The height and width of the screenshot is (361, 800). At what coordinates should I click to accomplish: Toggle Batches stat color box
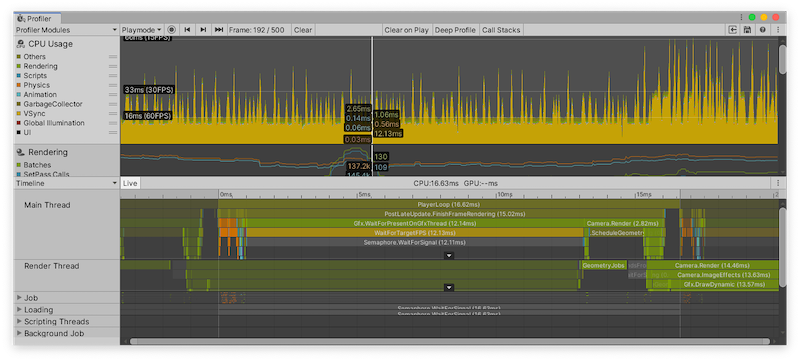[19, 165]
